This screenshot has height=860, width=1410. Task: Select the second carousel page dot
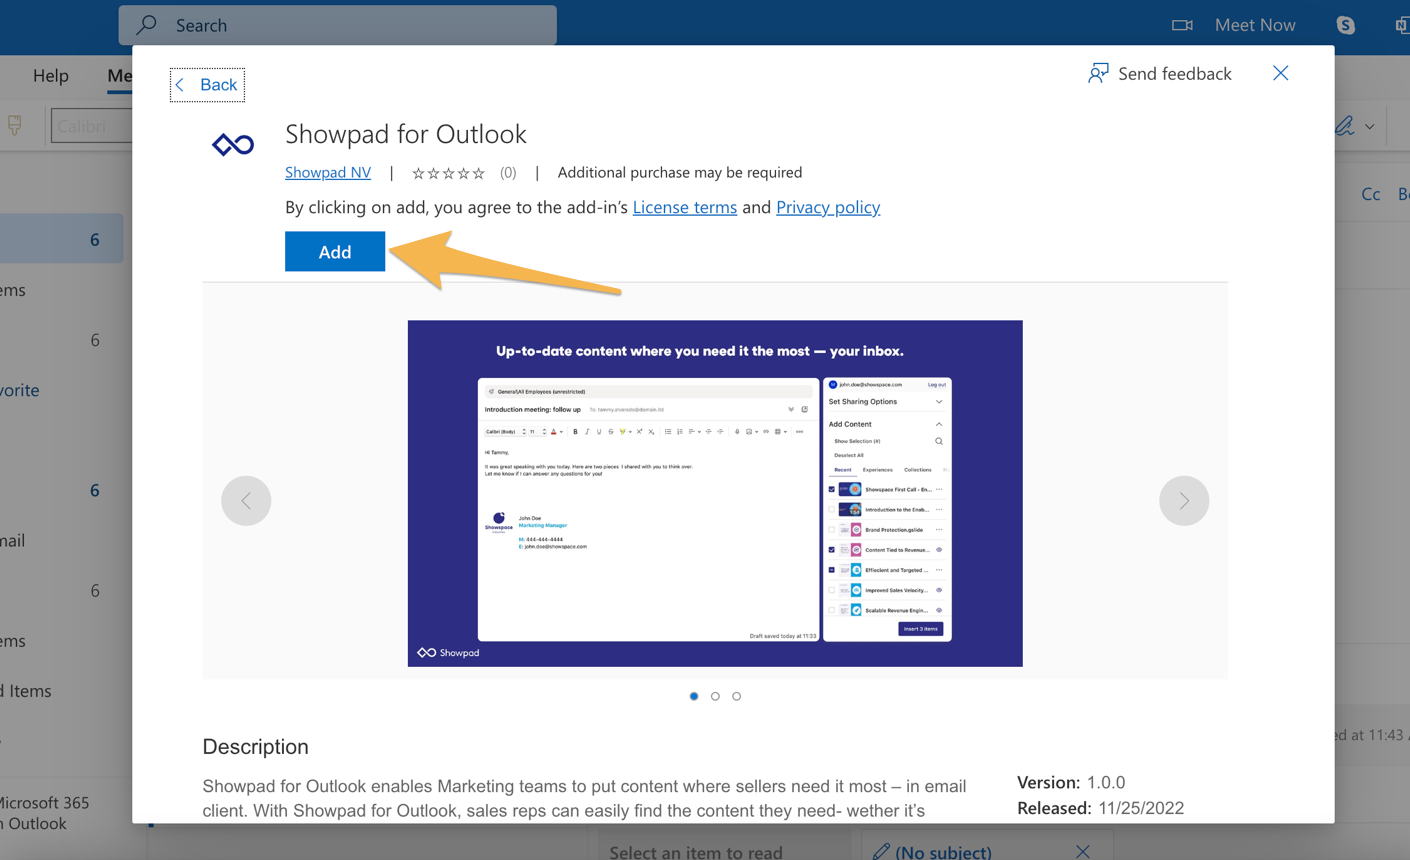point(715,696)
